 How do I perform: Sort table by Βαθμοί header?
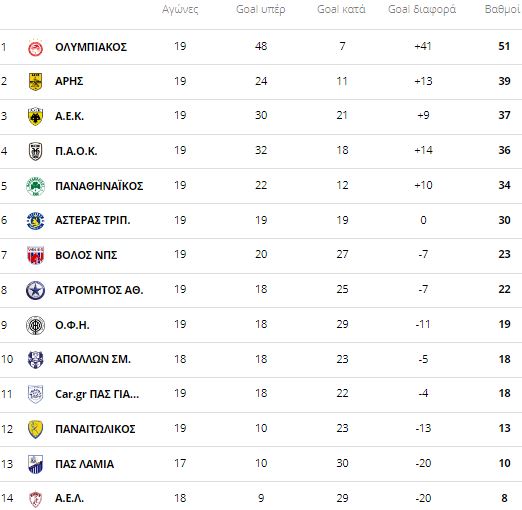503,9
